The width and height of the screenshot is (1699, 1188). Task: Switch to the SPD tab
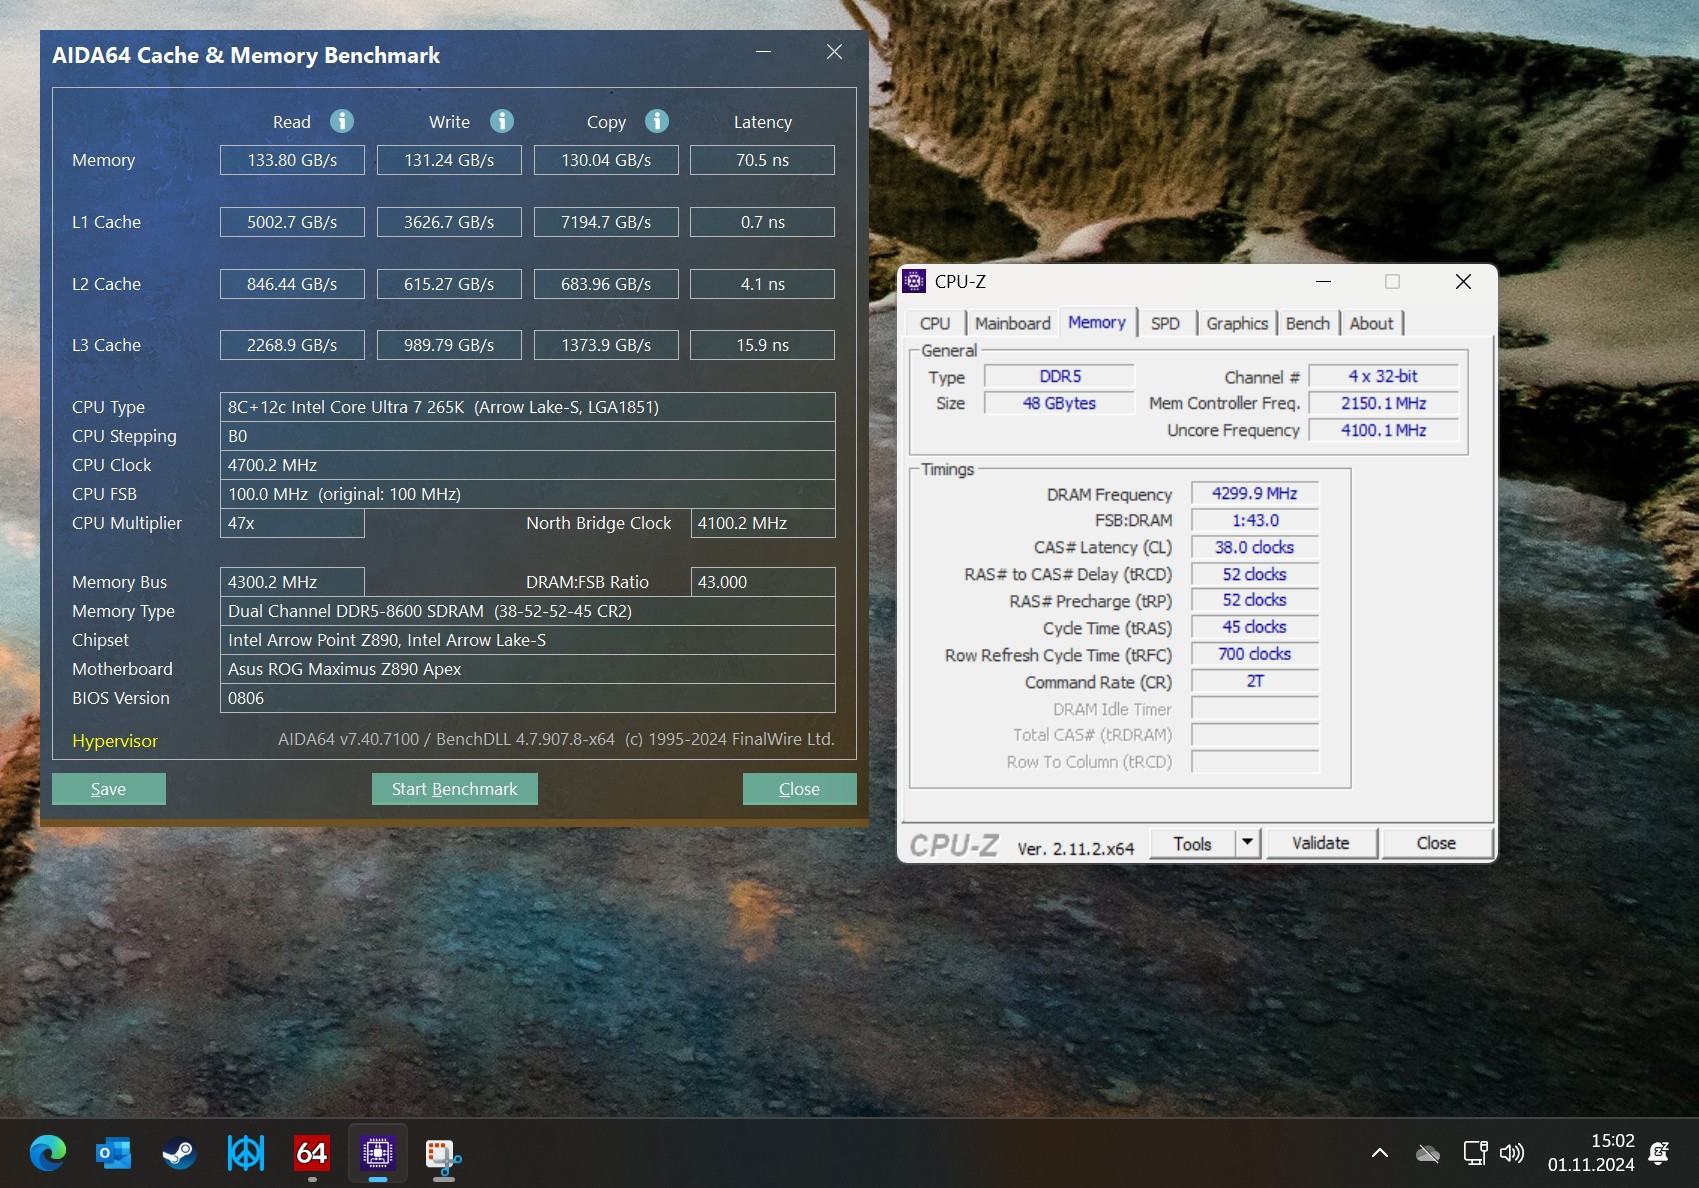[x=1165, y=323]
